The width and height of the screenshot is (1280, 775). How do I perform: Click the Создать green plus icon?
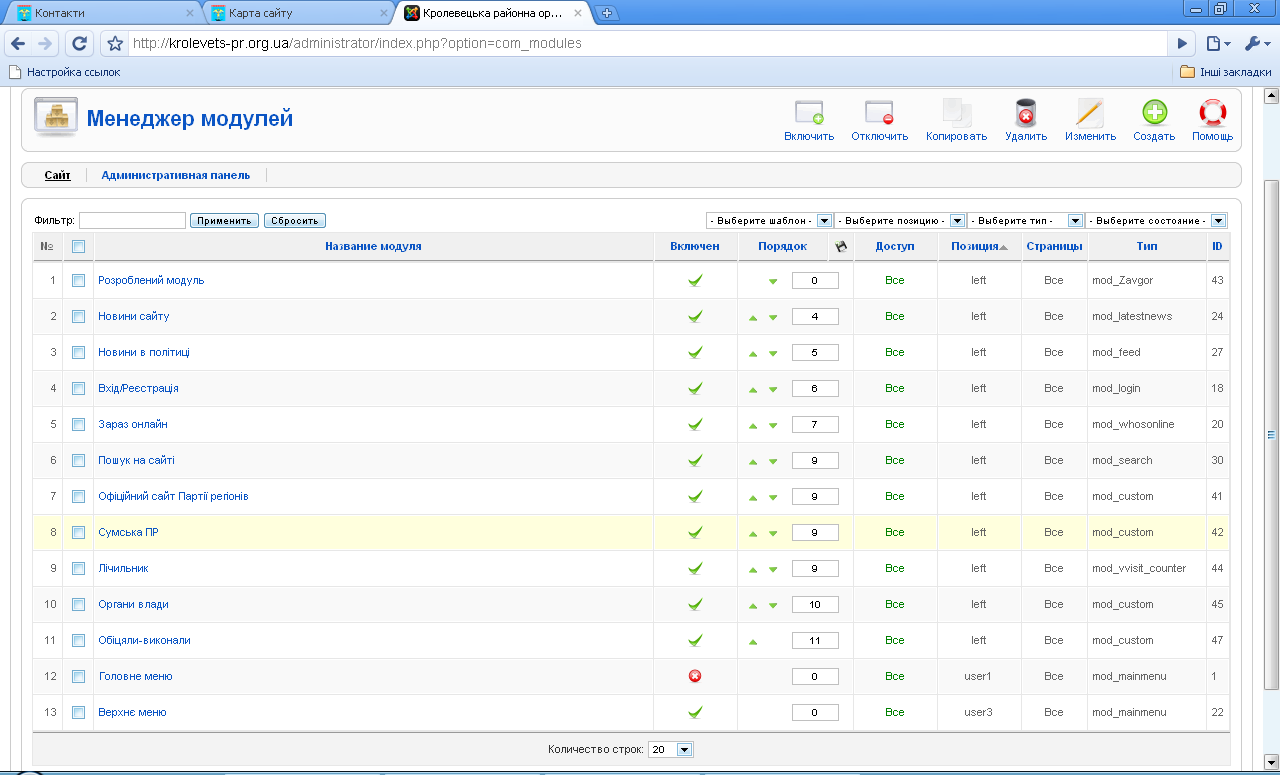coord(1154,113)
